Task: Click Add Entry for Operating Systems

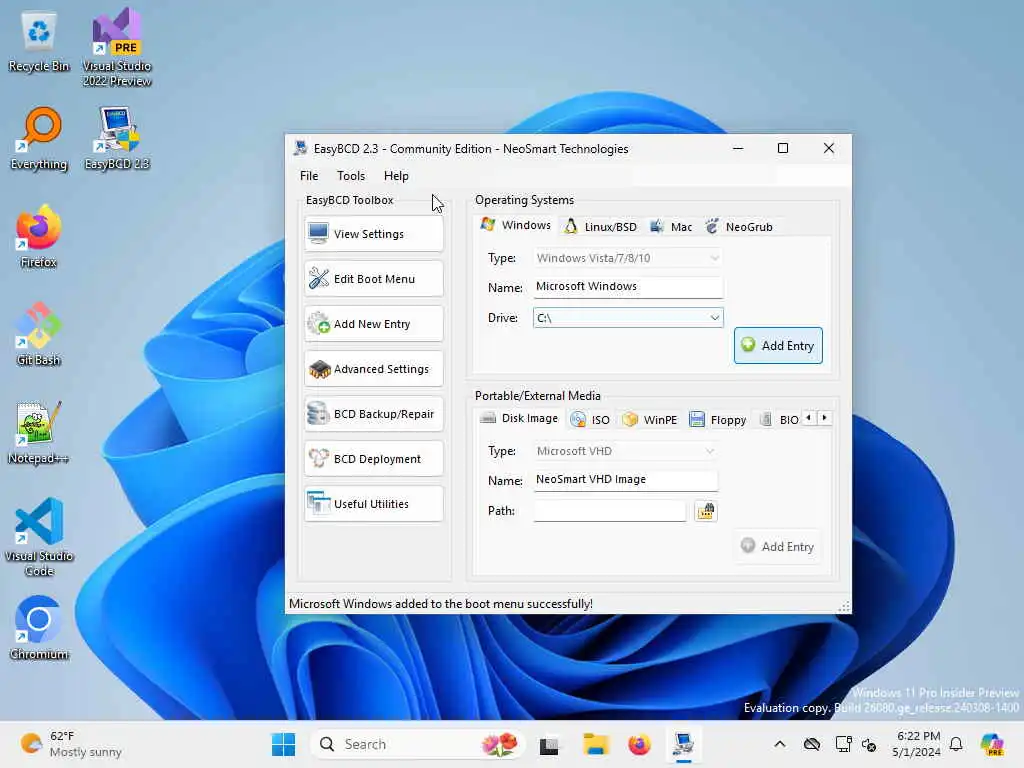Action: [778, 345]
